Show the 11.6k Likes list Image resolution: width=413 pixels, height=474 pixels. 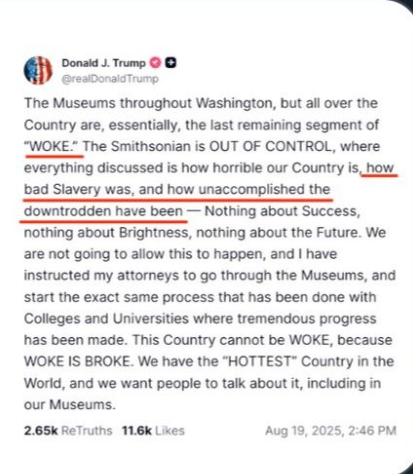(153, 431)
